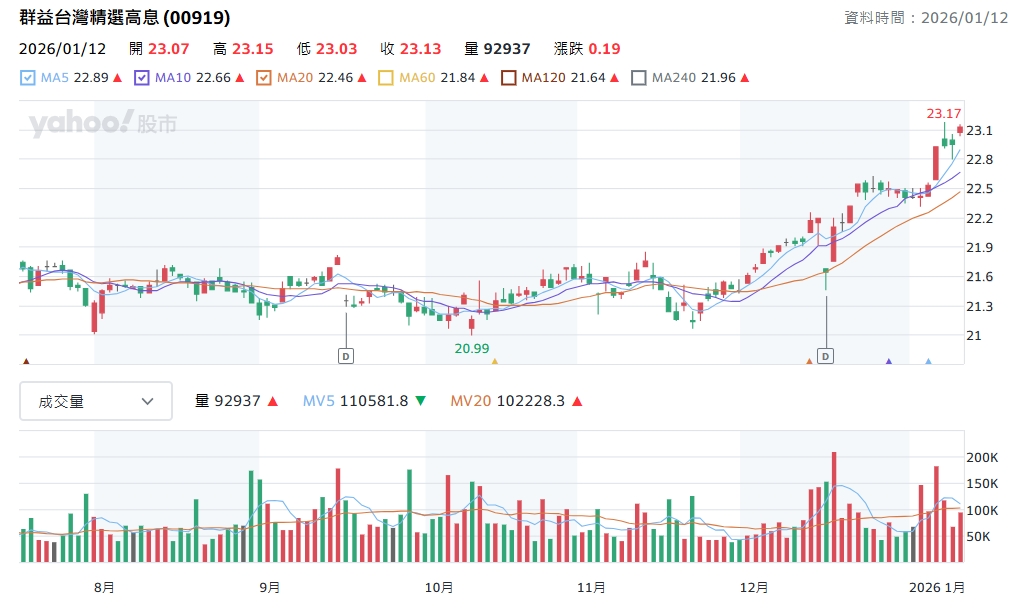Click the yellow triangle marker below 20.99
Screen dimensions: 1023x615
pyautogui.click(x=494, y=361)
